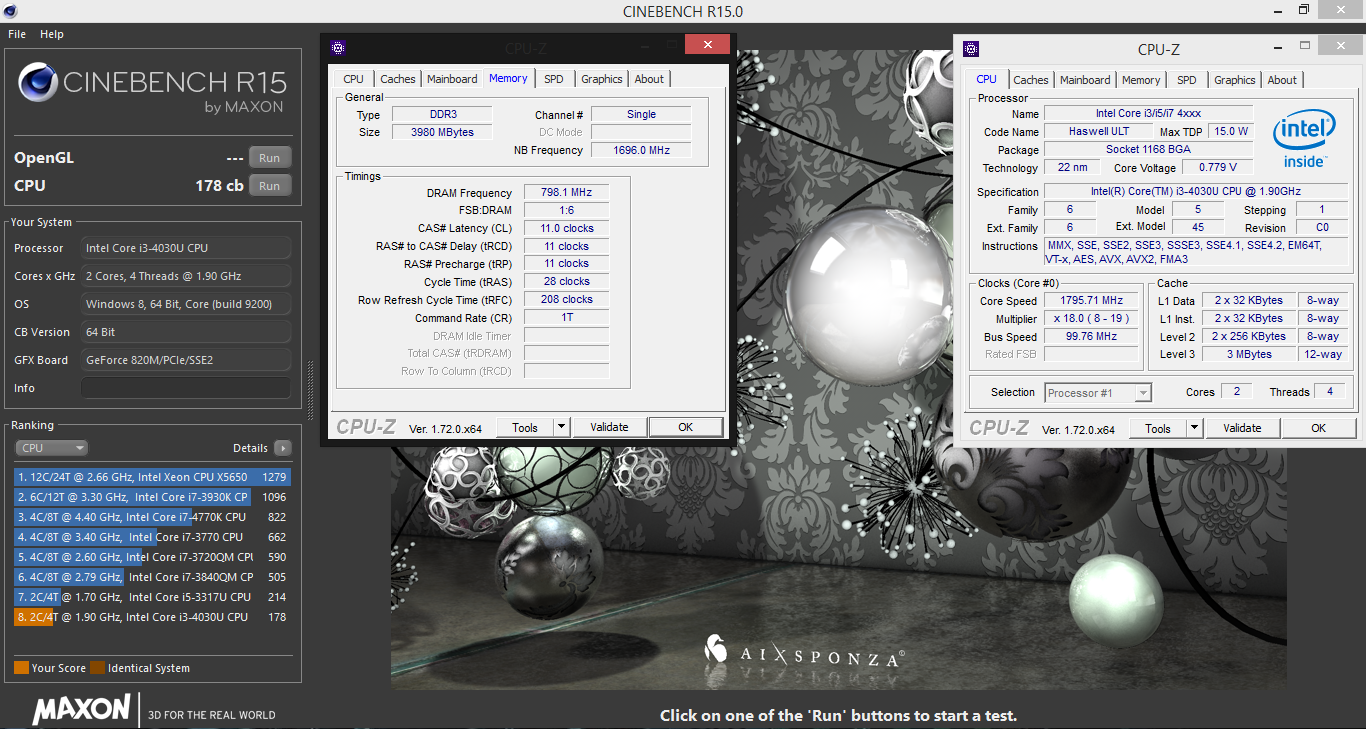Click the MAXON logo at the bottom
Screen dimensions: 1366x729
coord(82,709)
